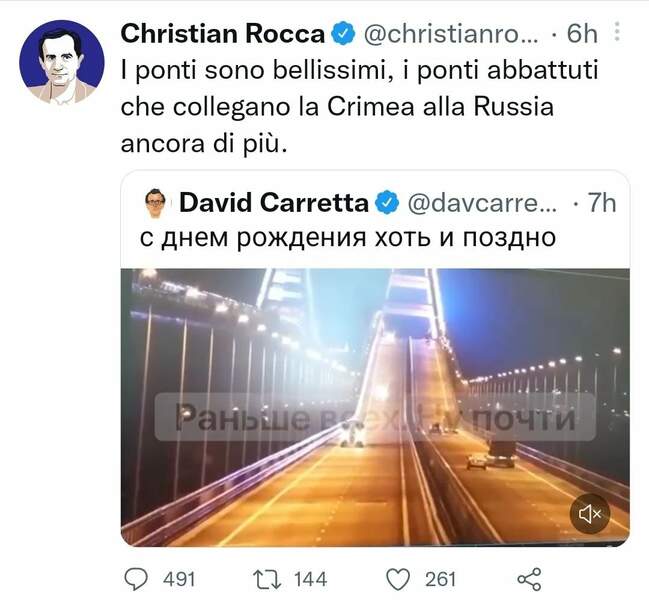Image resolution: width=649 pixels, height=600 pixels.
Task: Open the 6h timestamp of the tweet
Action: pyautogui.click(x=582, y=33)
